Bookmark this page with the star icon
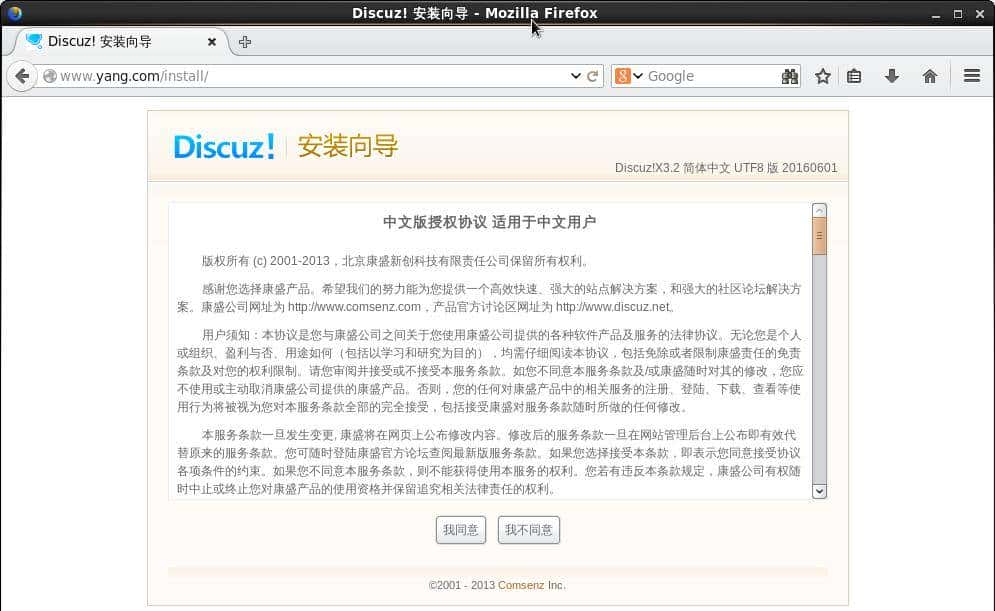 click(x=822, y=75)
